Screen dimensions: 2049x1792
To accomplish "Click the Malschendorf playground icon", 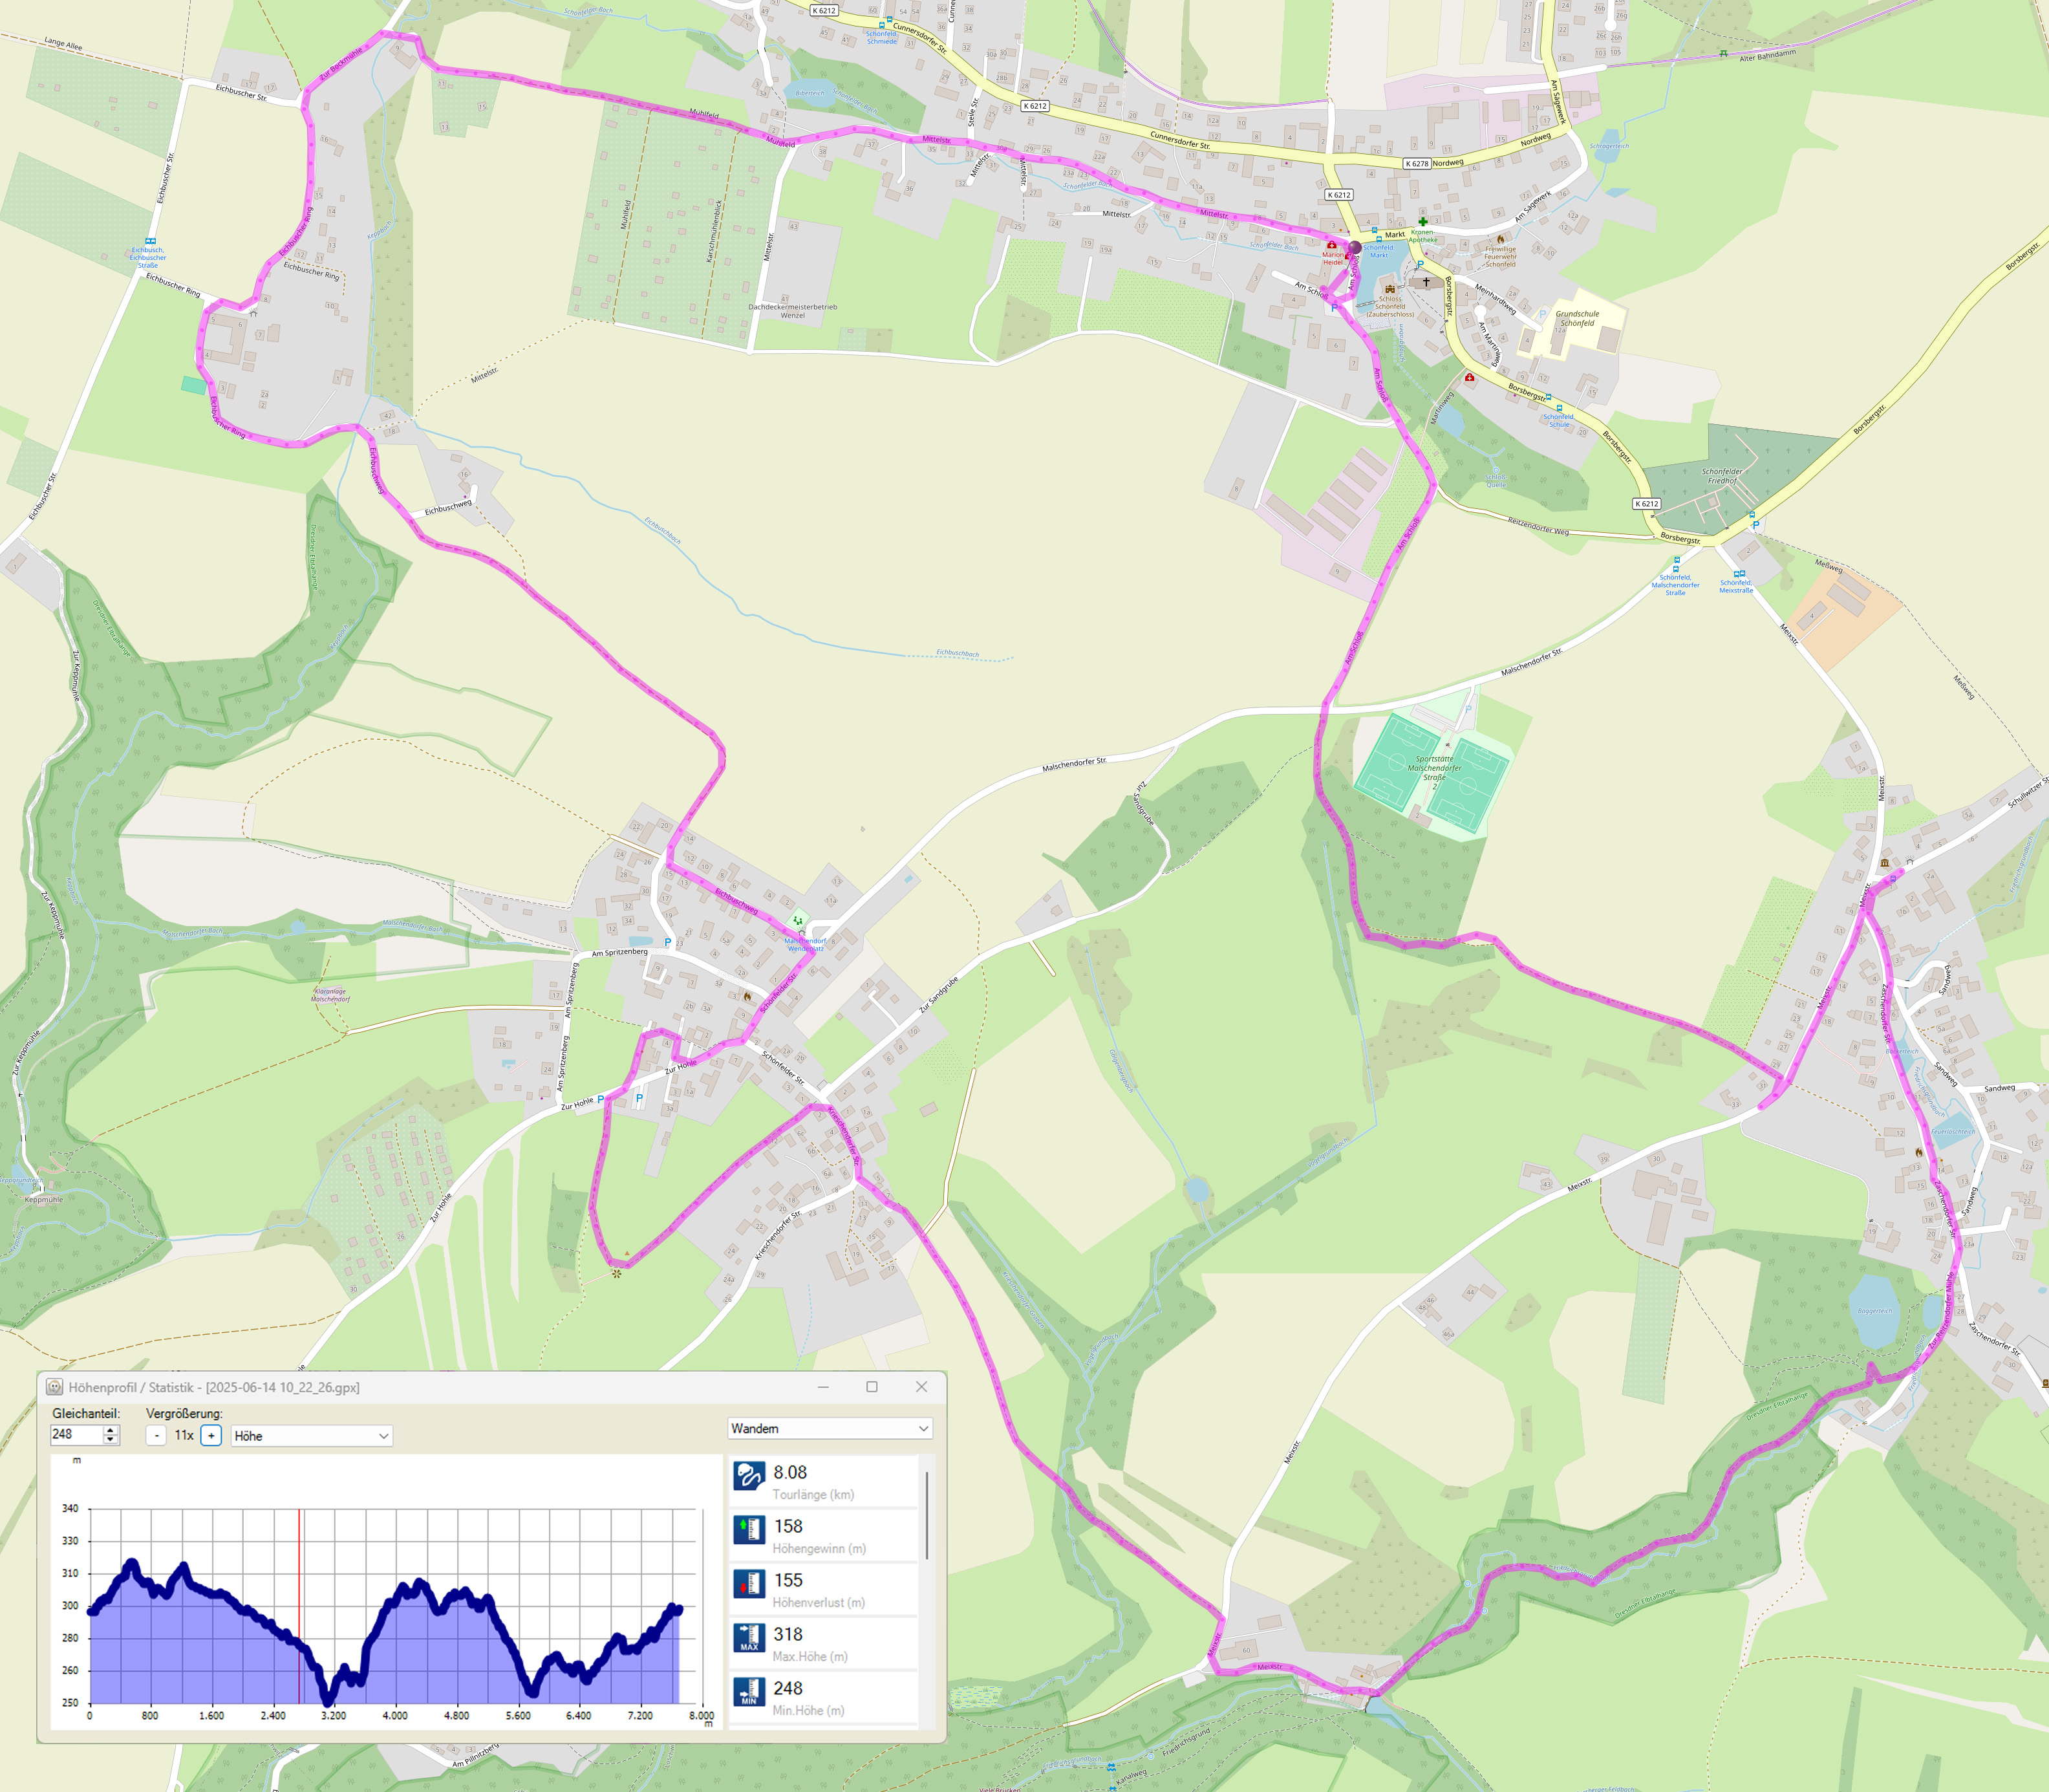I will click(x=797, y=920).
